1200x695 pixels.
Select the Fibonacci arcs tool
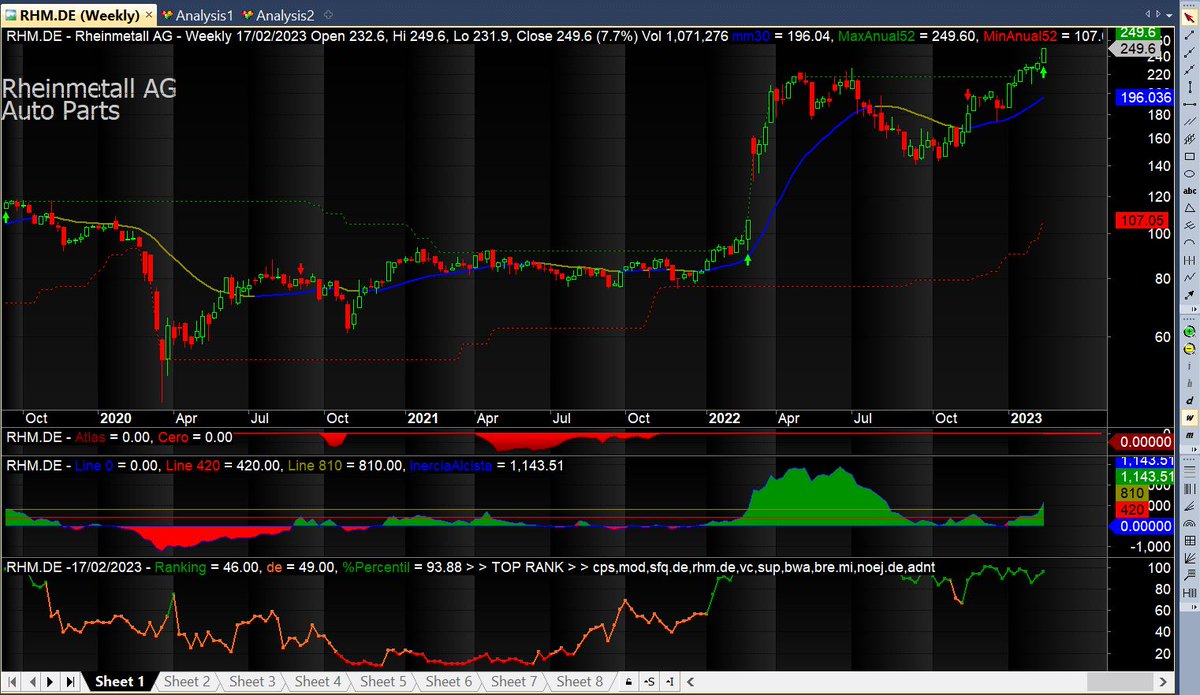(1190, 523)
